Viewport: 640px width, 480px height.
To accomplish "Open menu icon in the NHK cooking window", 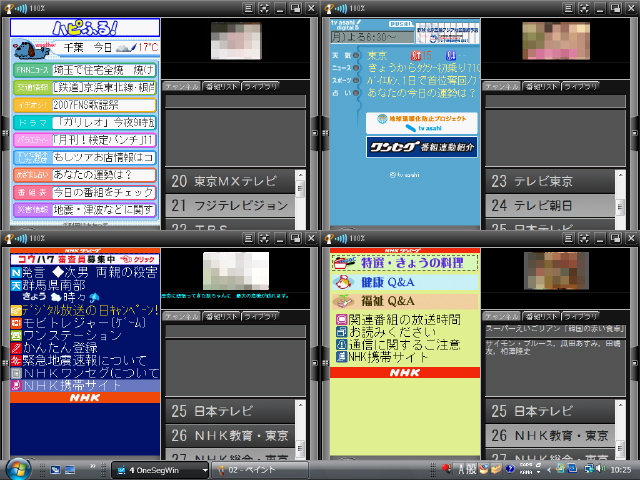I will (x=568, y=238).
